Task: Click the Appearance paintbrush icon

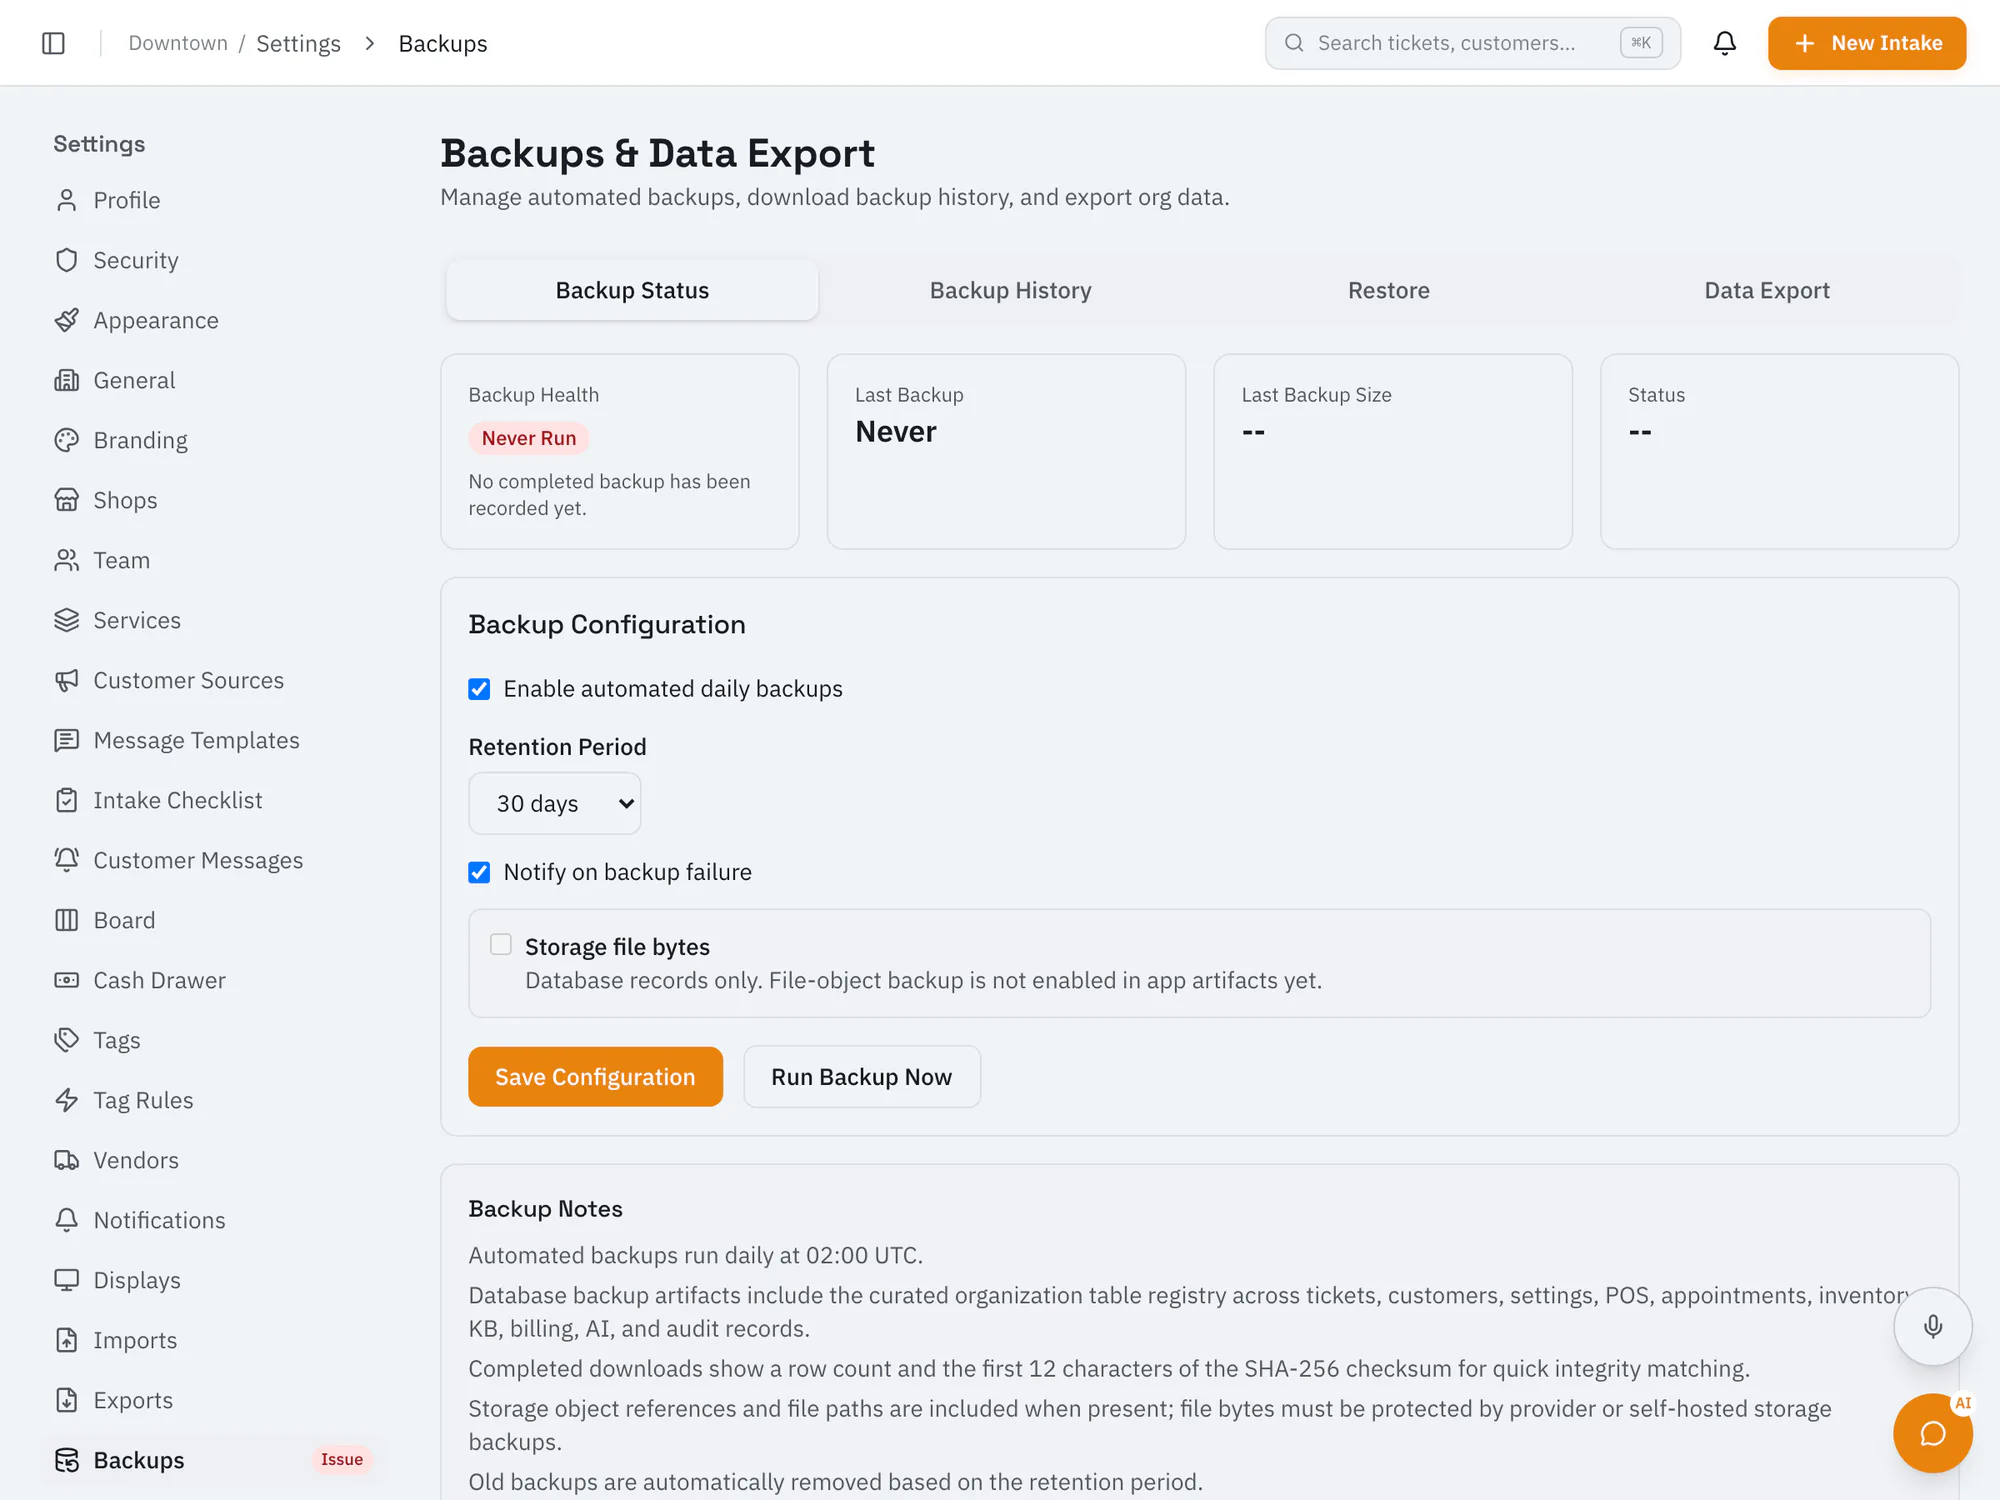Action: click(67, 320)
